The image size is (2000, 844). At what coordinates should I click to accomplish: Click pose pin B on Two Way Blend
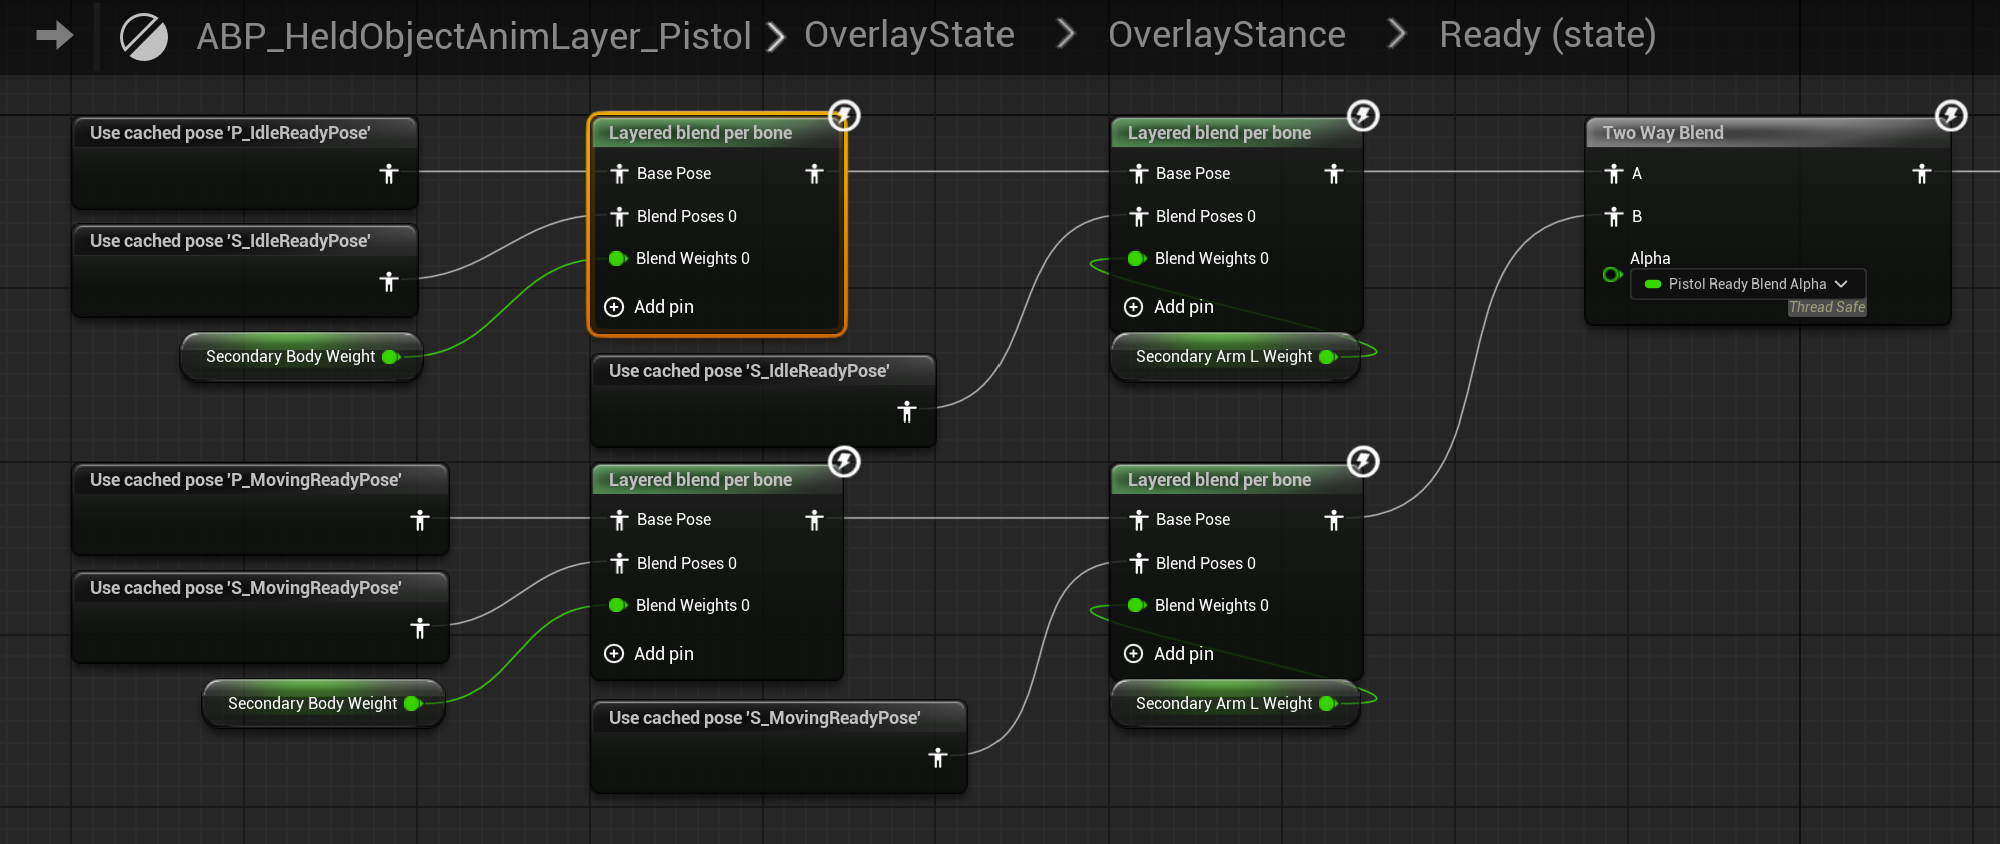pos(1614,216)
